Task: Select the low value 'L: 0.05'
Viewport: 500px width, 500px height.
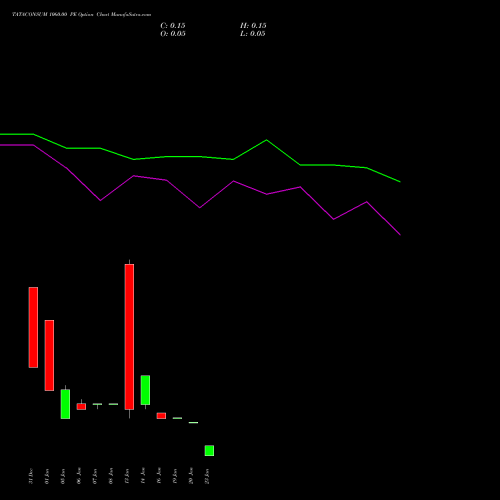Action: pos(253,34)
